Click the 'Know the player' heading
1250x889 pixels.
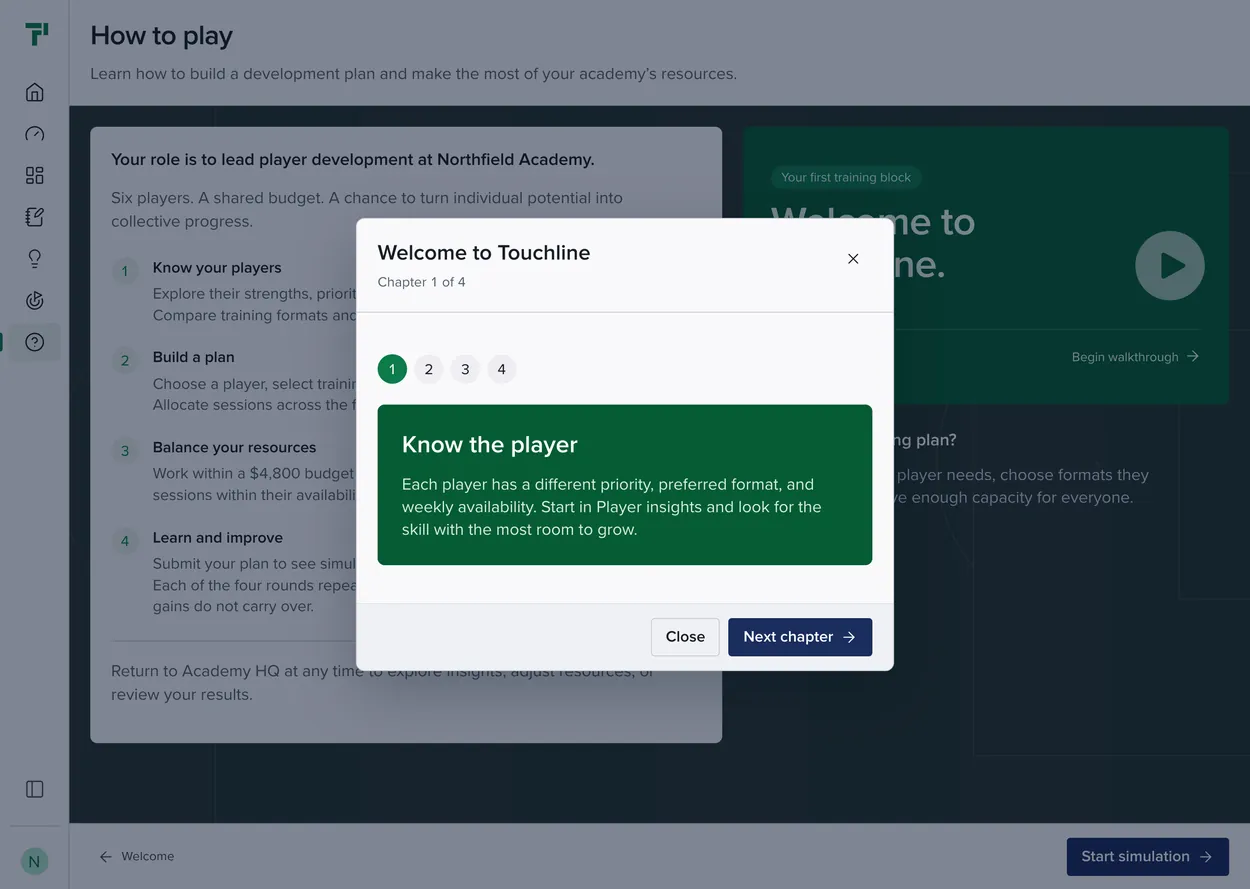pos(490,445)
